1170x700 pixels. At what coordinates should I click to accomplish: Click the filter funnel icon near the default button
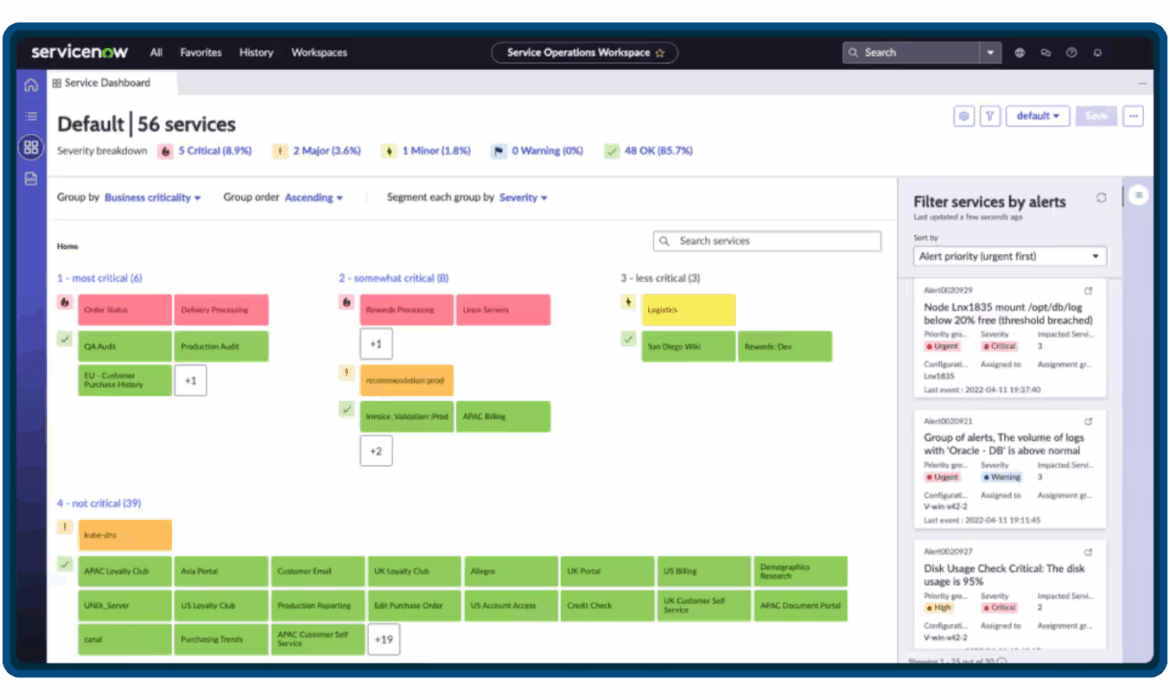[x=989, y=116]
